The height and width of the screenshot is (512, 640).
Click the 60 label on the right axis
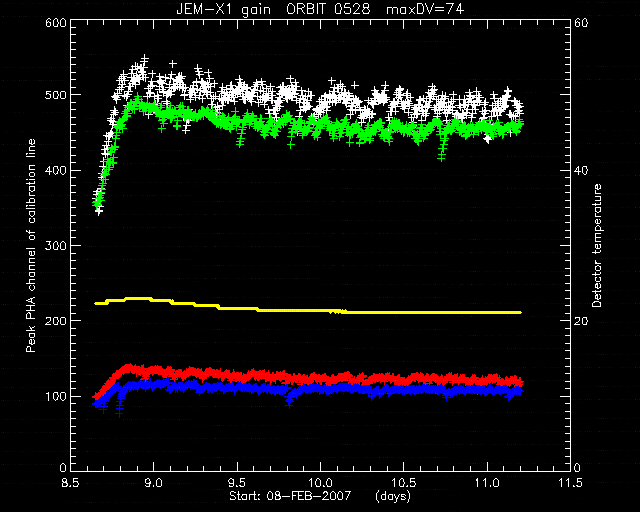click(581, 22)
